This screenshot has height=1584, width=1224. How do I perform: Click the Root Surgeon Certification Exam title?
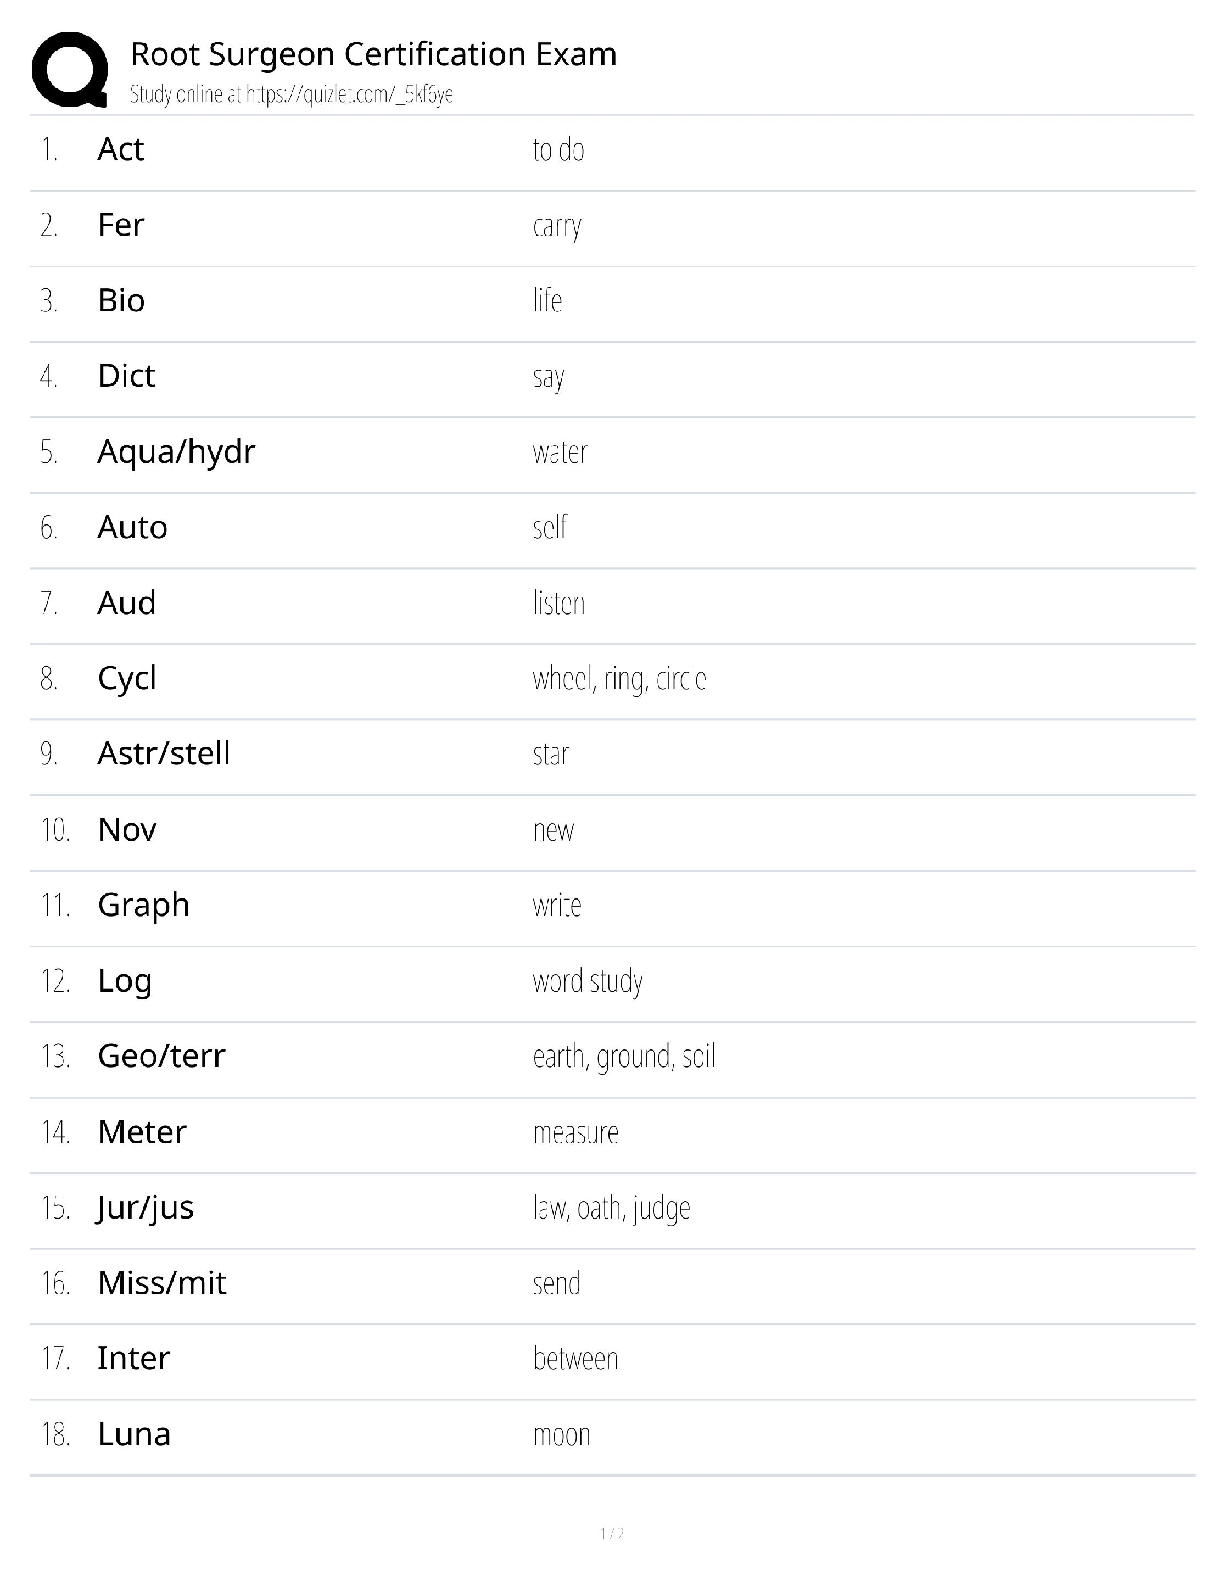pyautogui.click(x=373, y=54)
